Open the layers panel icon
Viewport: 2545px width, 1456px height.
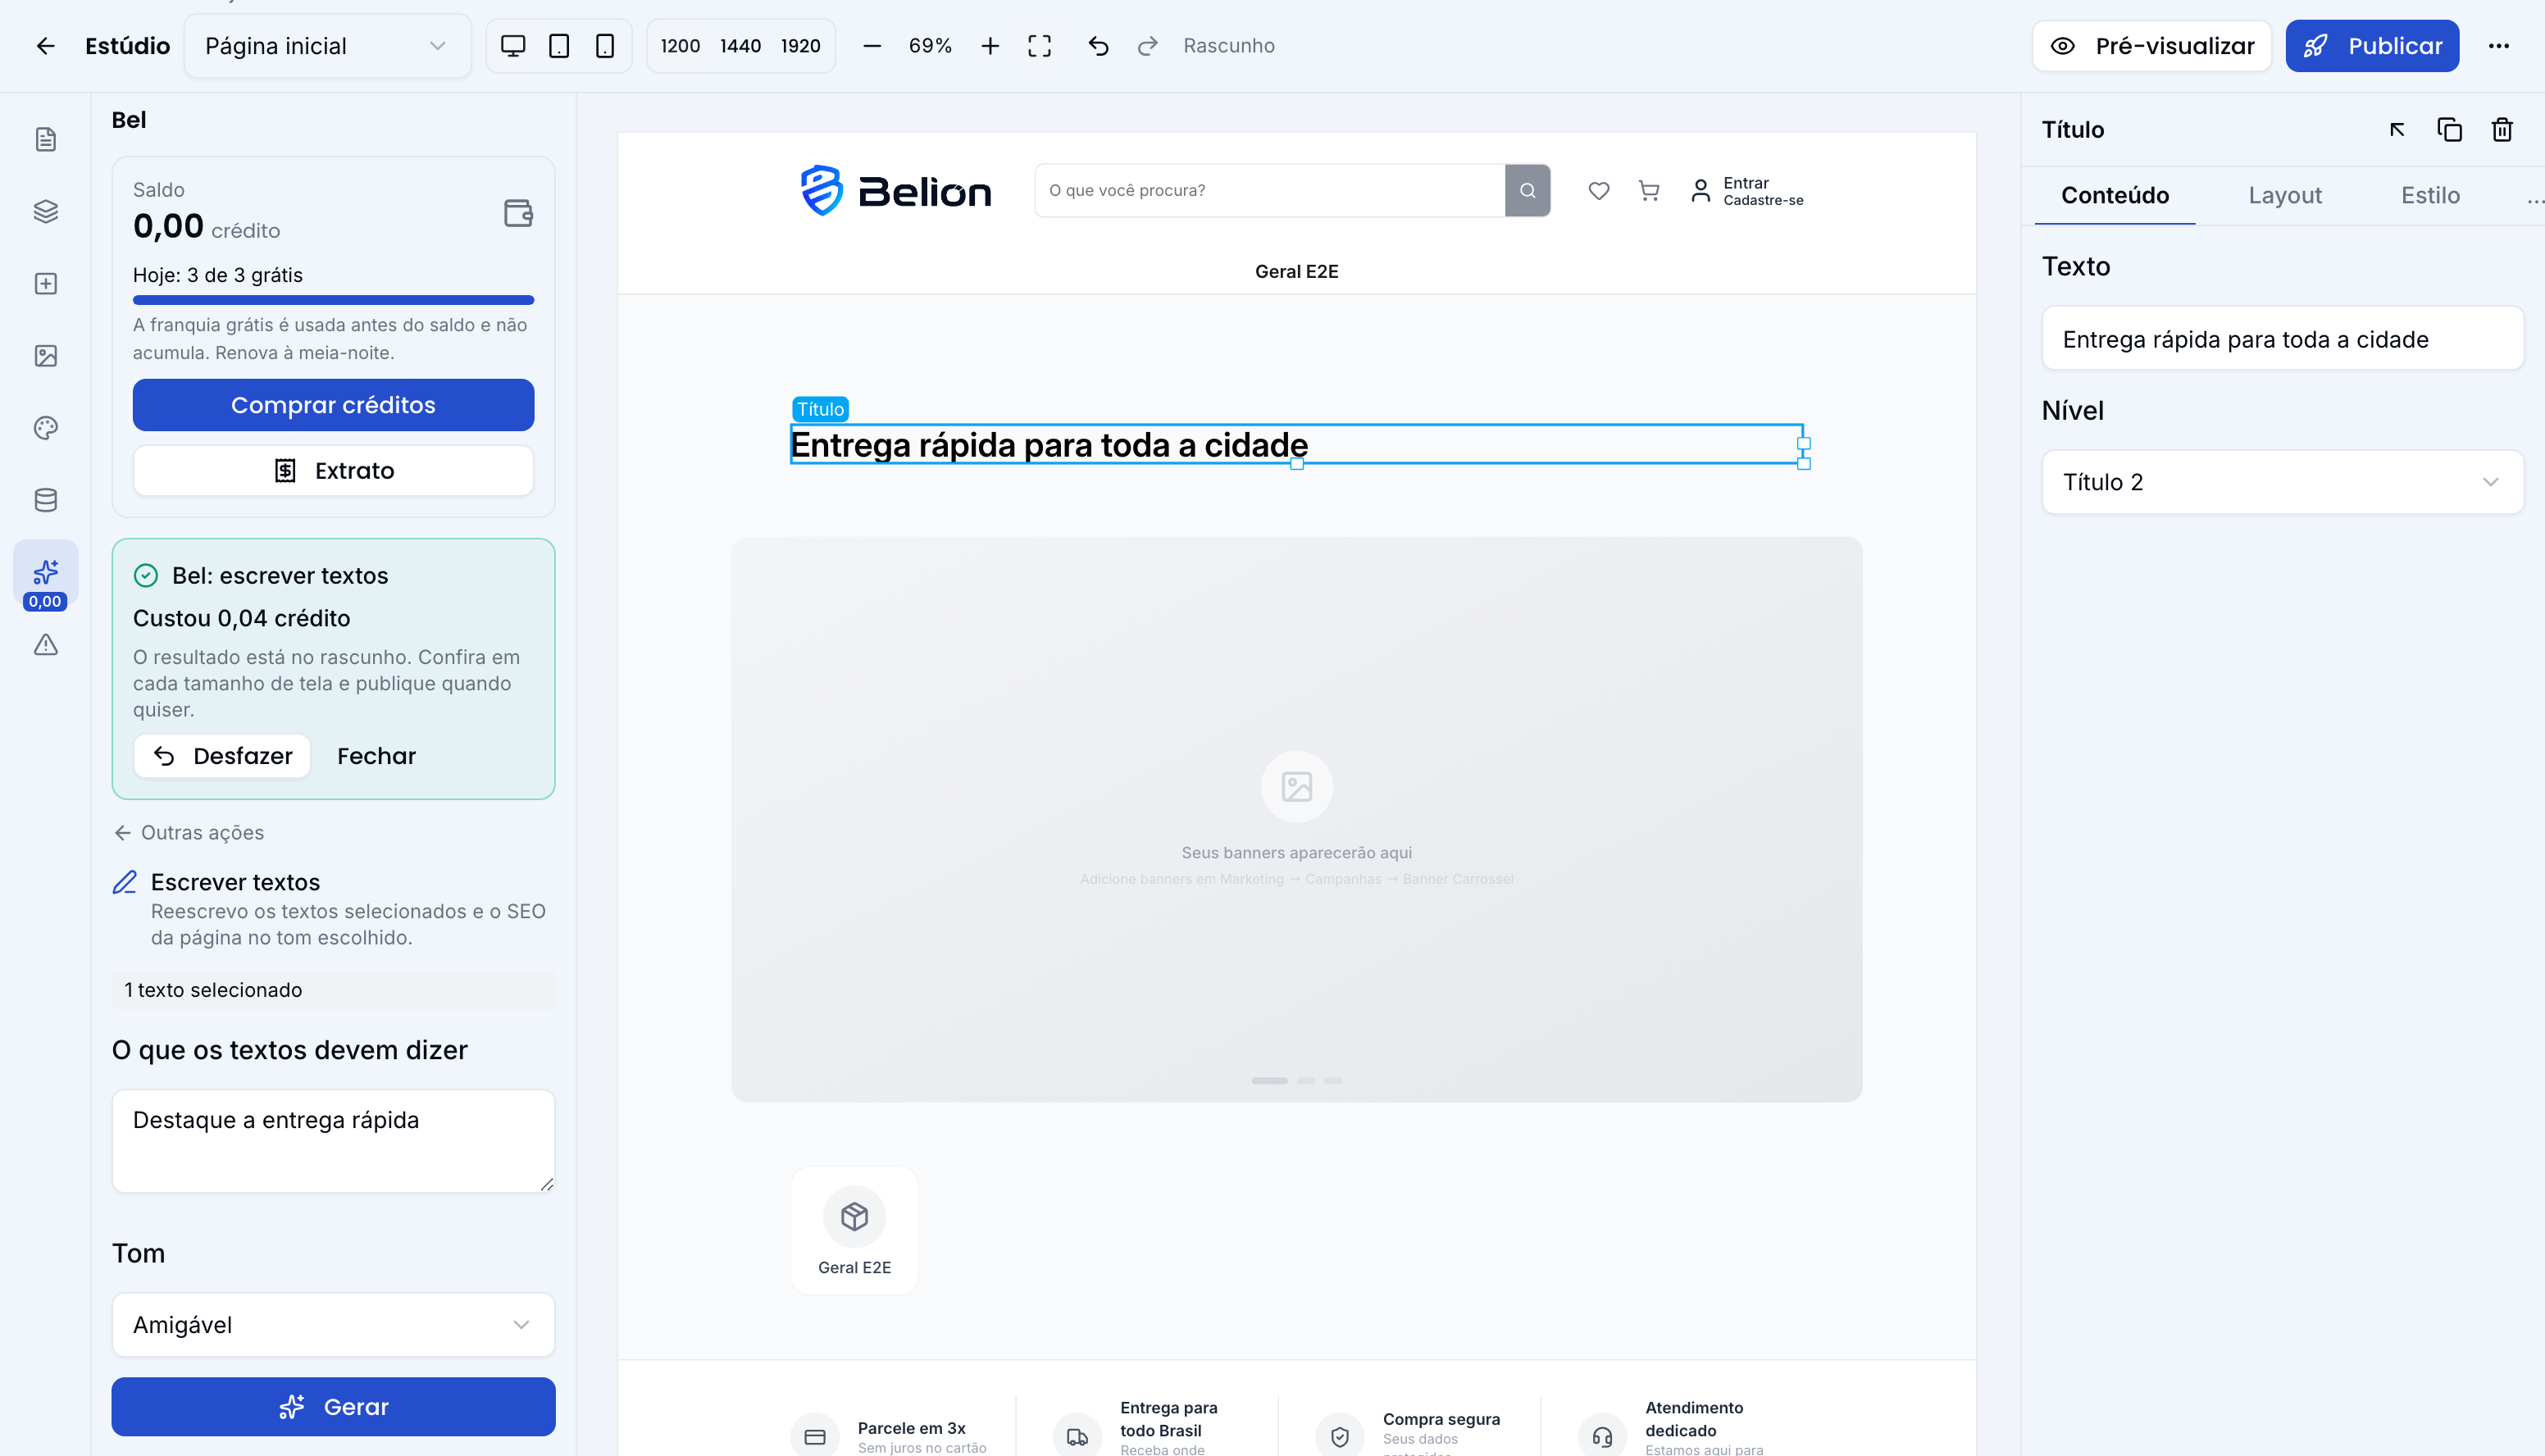46,211
